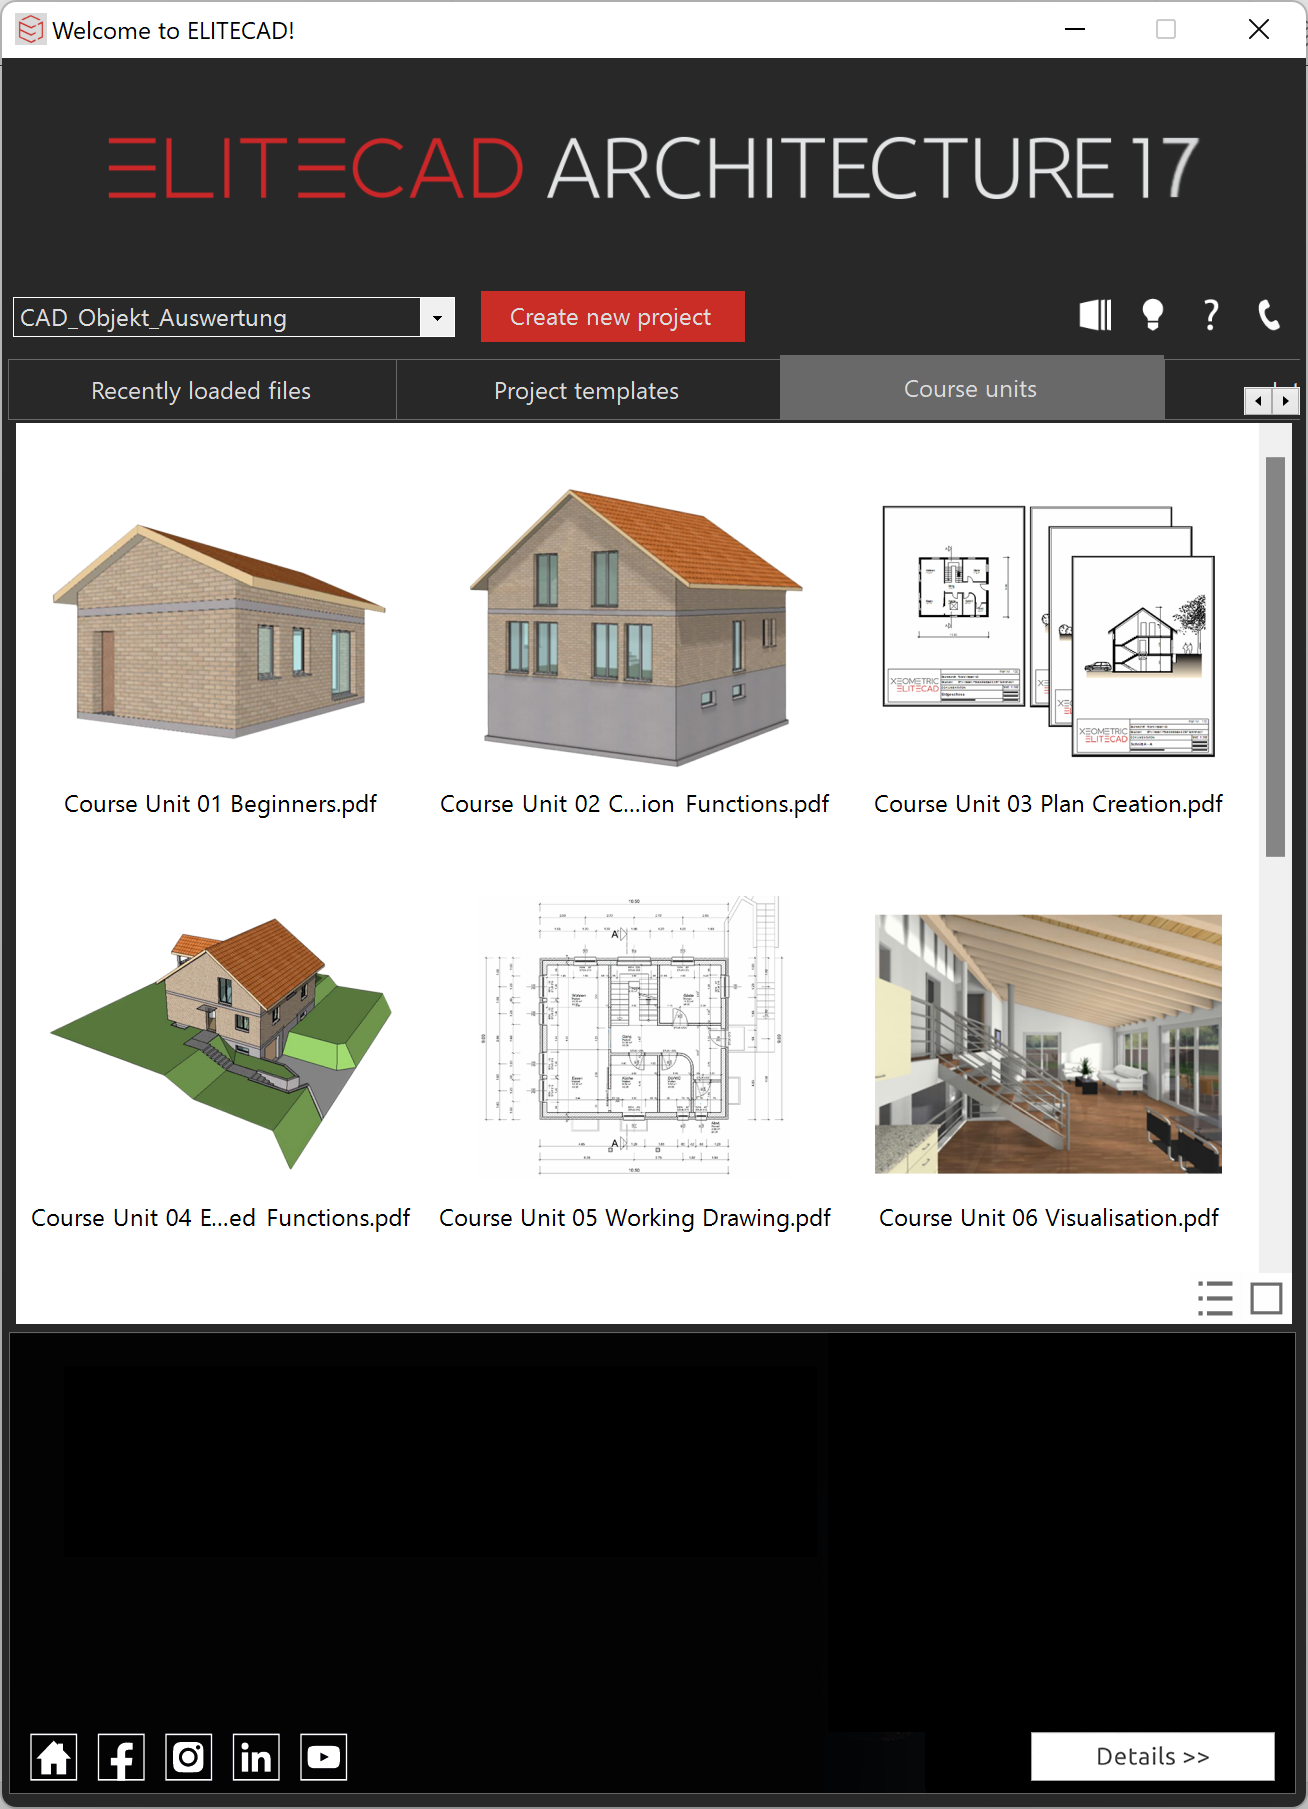Click the lightbulb tips icon

tap(1153, 315)
